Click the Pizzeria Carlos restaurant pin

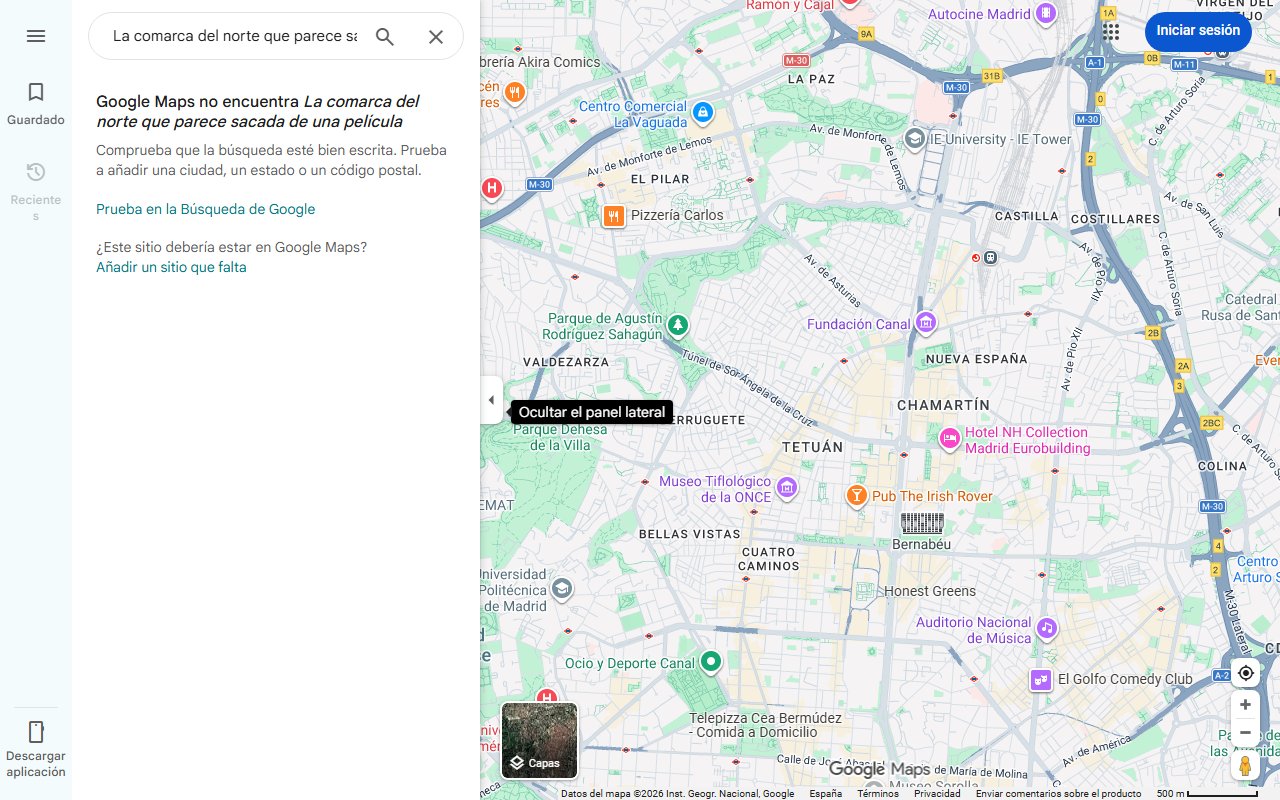[x=614, y=215]
